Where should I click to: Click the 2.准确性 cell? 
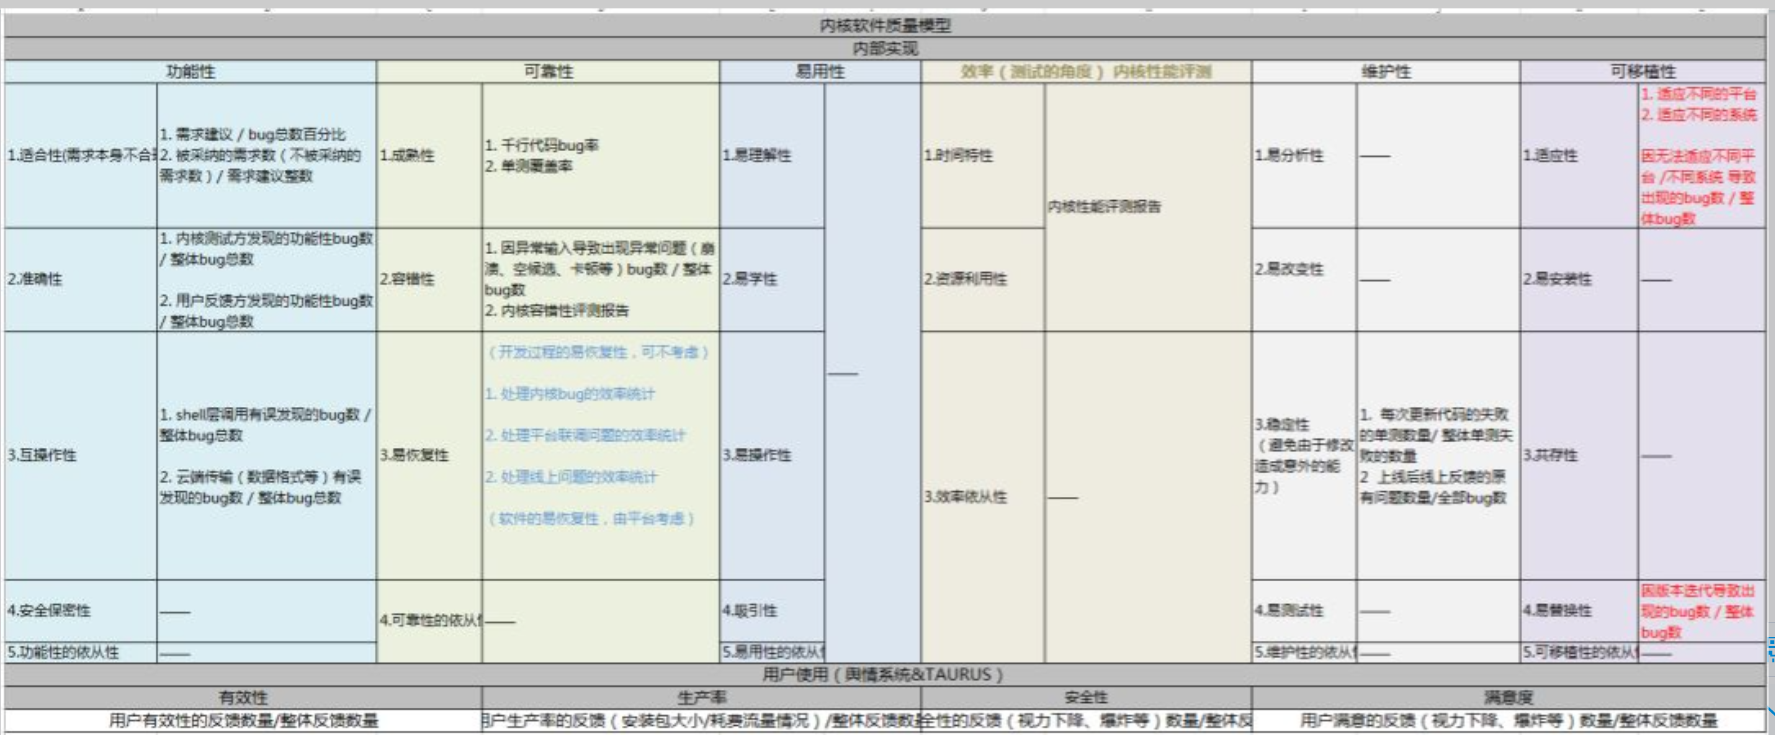point(80,279)
